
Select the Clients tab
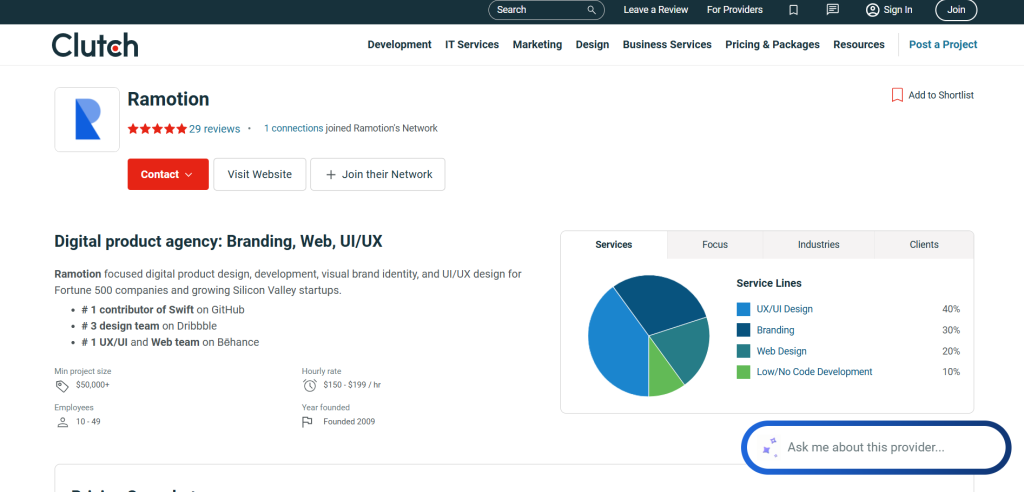click(924, 245)
